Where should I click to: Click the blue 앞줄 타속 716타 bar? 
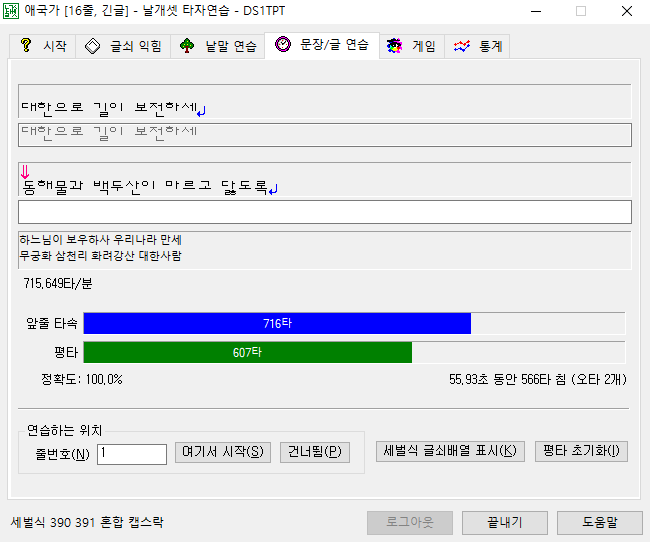click(x=277, y=323)
